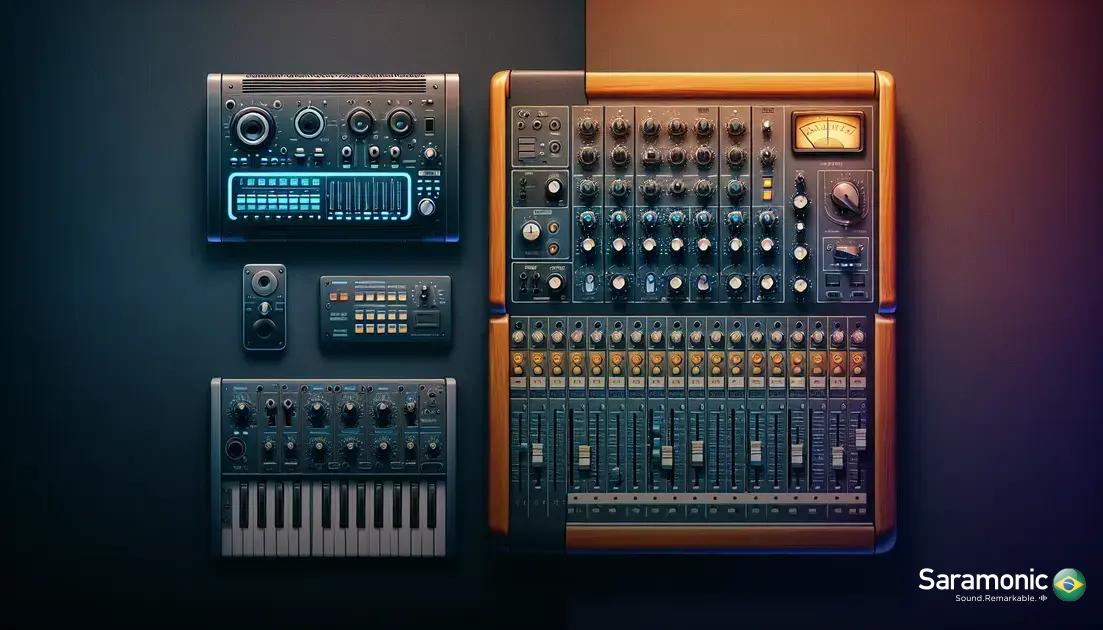Click the largest ringed dial on the top-left synth
Image resolution: width=1103 pixels, height=630 pixels.
pos(253,127)
